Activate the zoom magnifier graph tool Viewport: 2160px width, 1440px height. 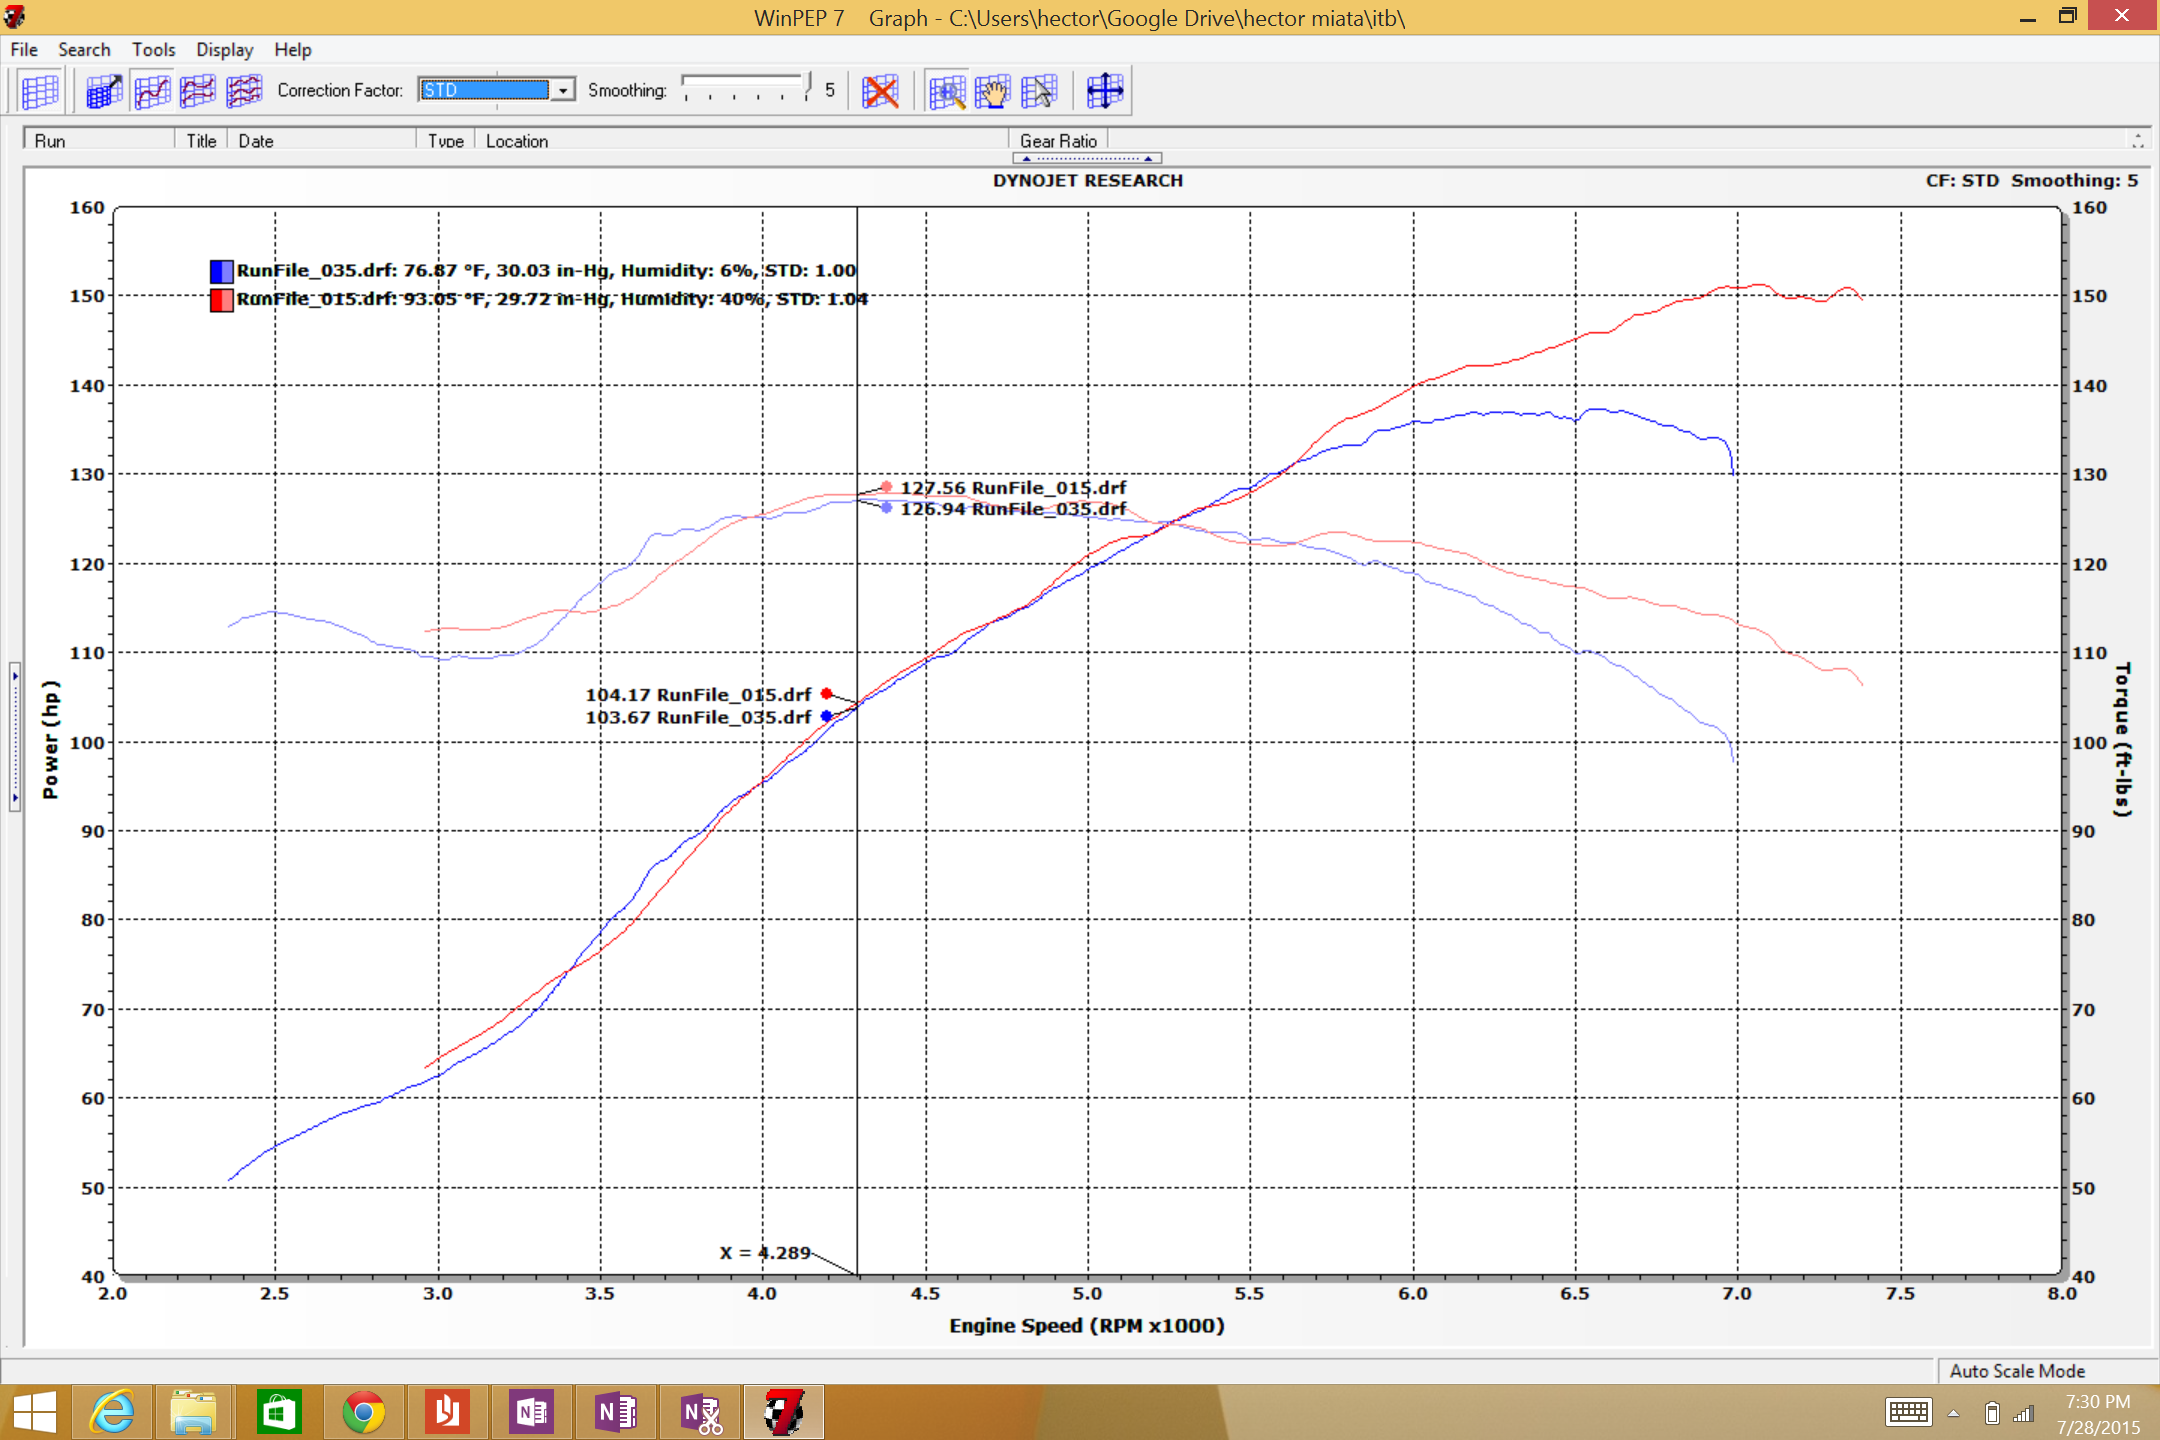click(x=946, y=91)
